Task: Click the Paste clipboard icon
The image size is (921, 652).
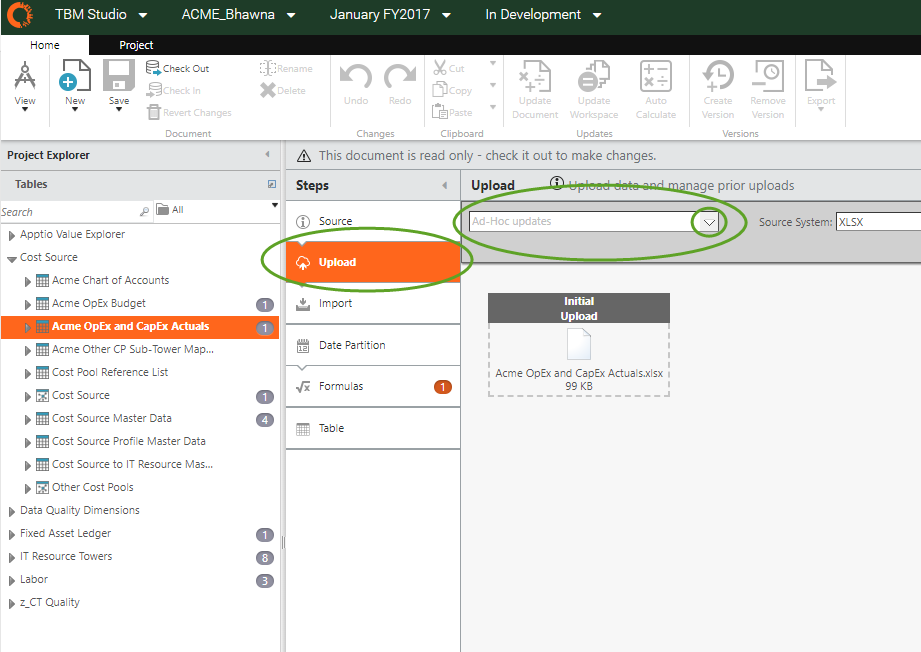Action: [440, 111]
